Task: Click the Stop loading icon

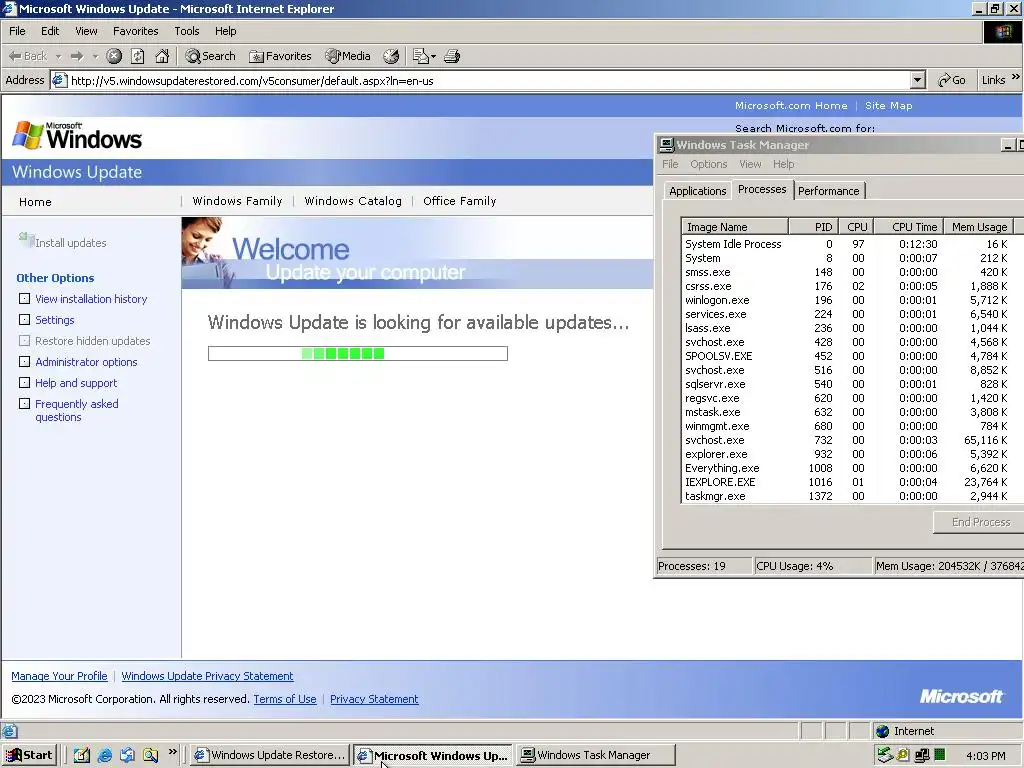Action: (x=114, y=56)
